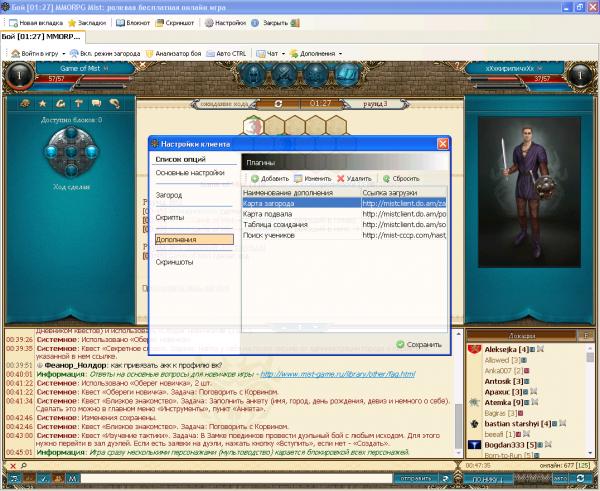
Task: Open the Новая вкладка toolbar button
Action: click(36, 23)
